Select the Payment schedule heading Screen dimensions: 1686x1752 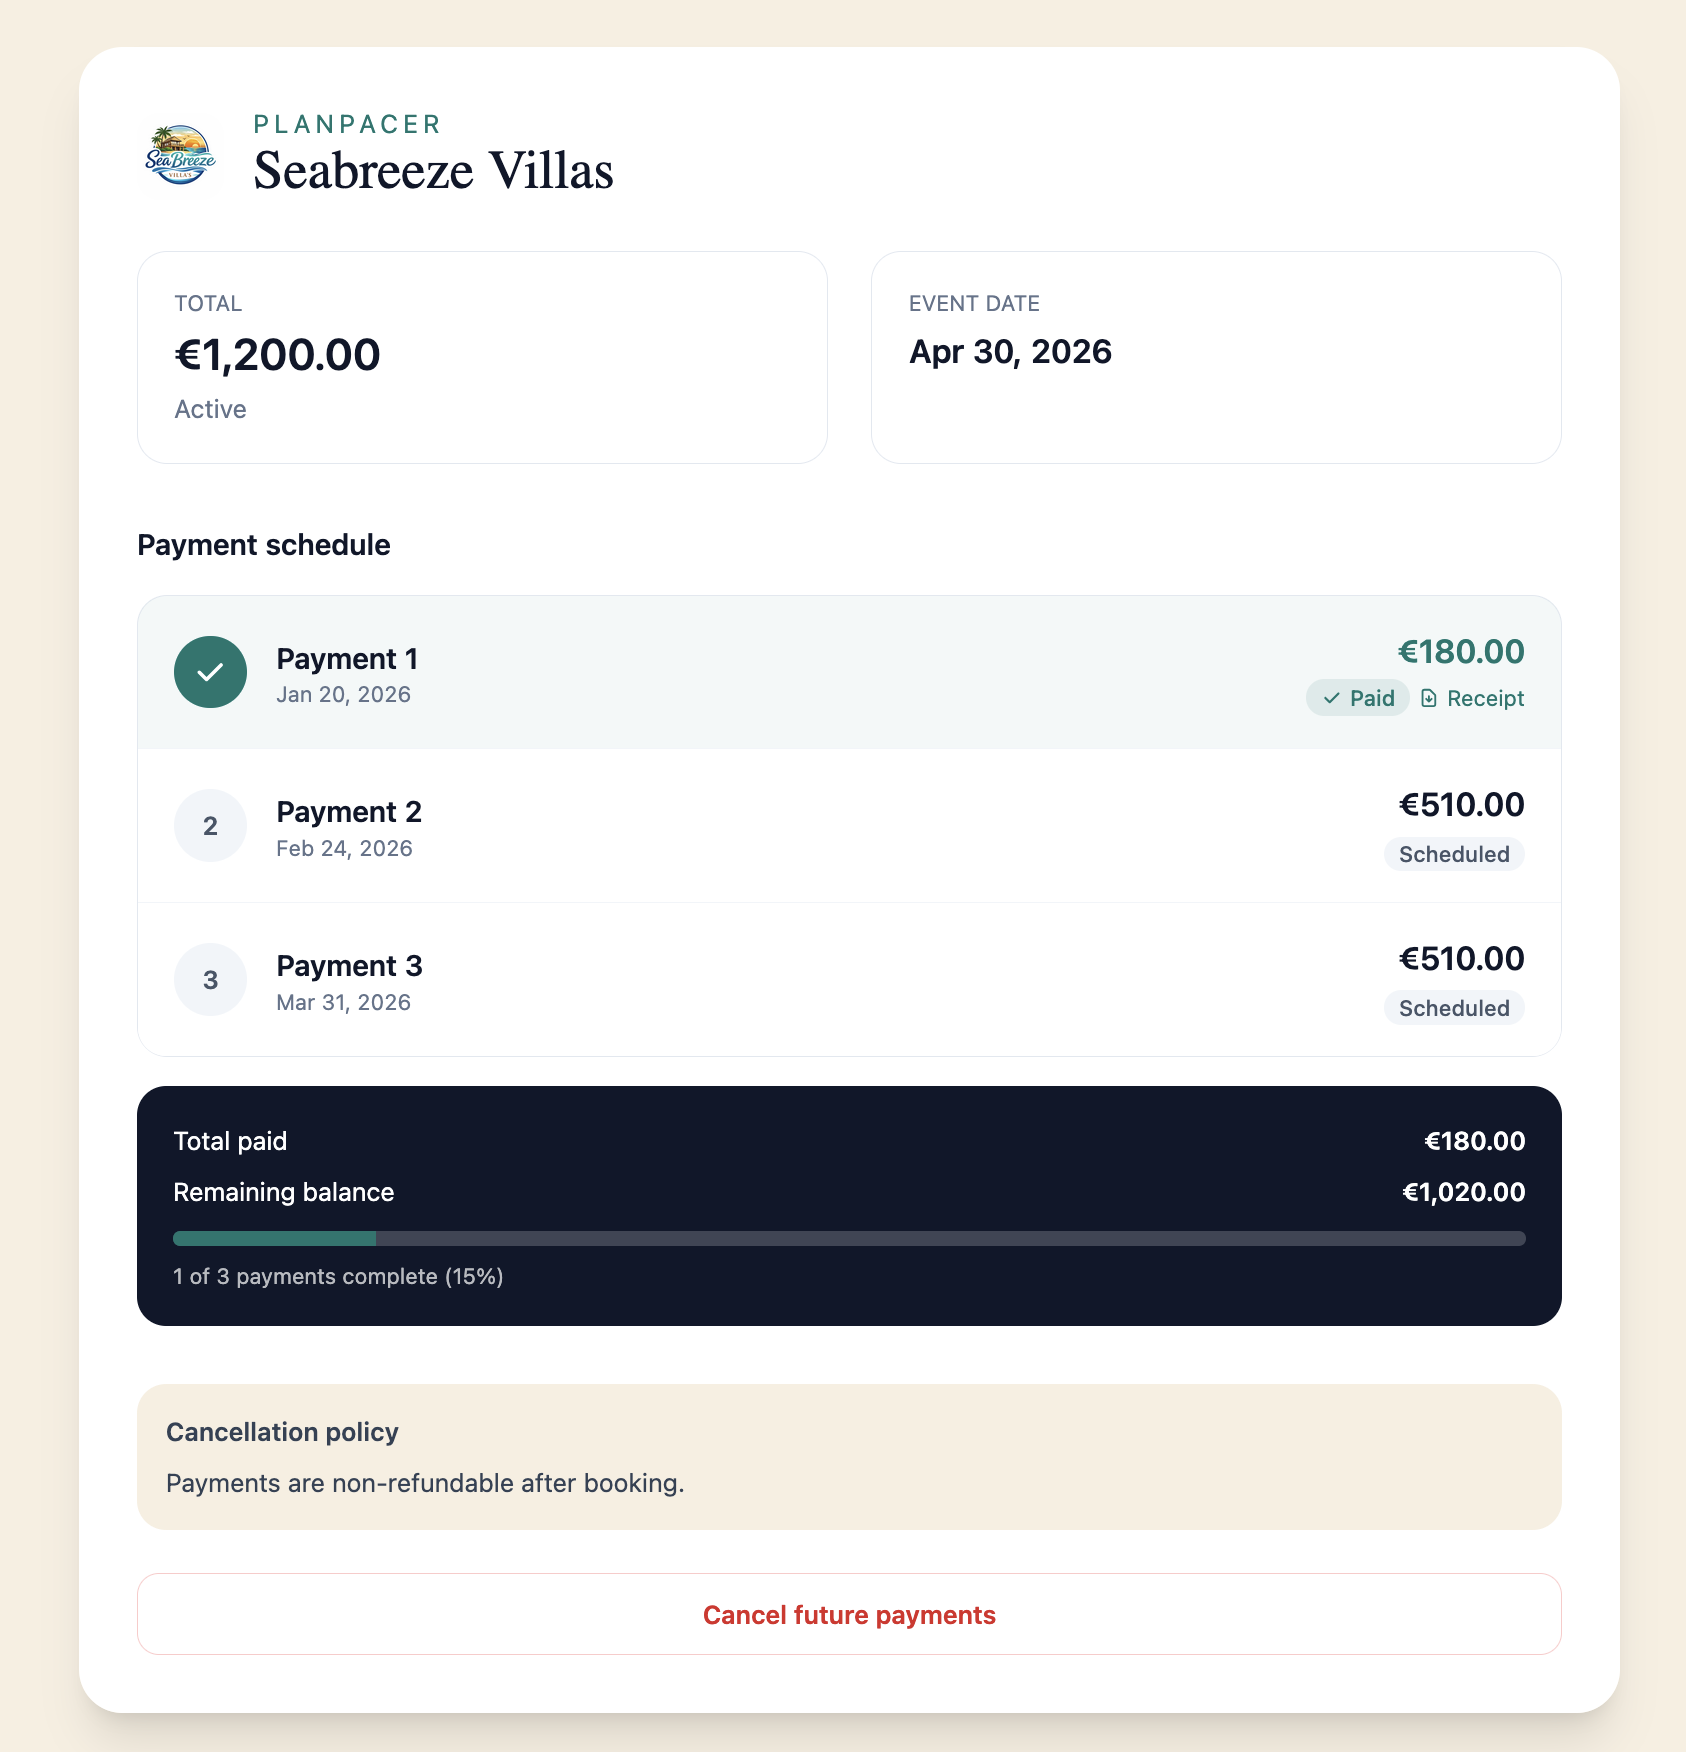[x=264, y=545]
